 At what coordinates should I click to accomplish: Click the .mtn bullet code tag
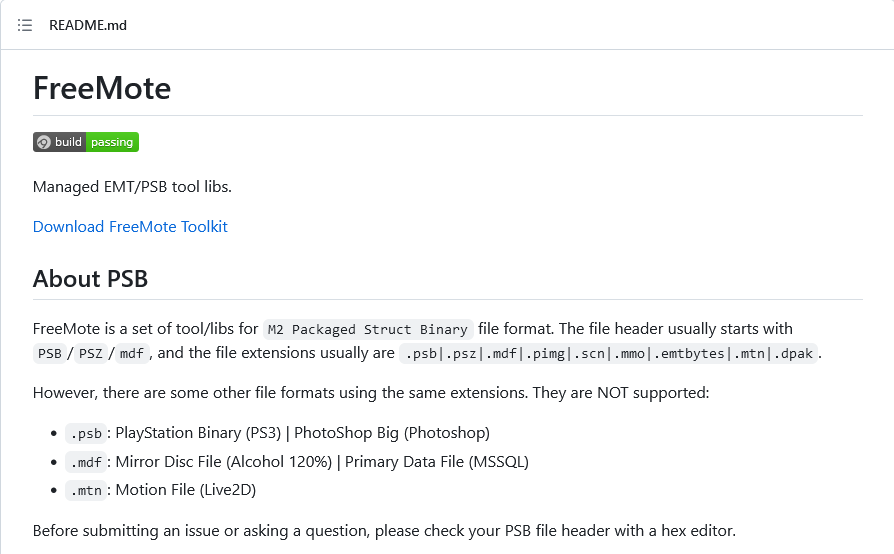(x=86, y=491)
